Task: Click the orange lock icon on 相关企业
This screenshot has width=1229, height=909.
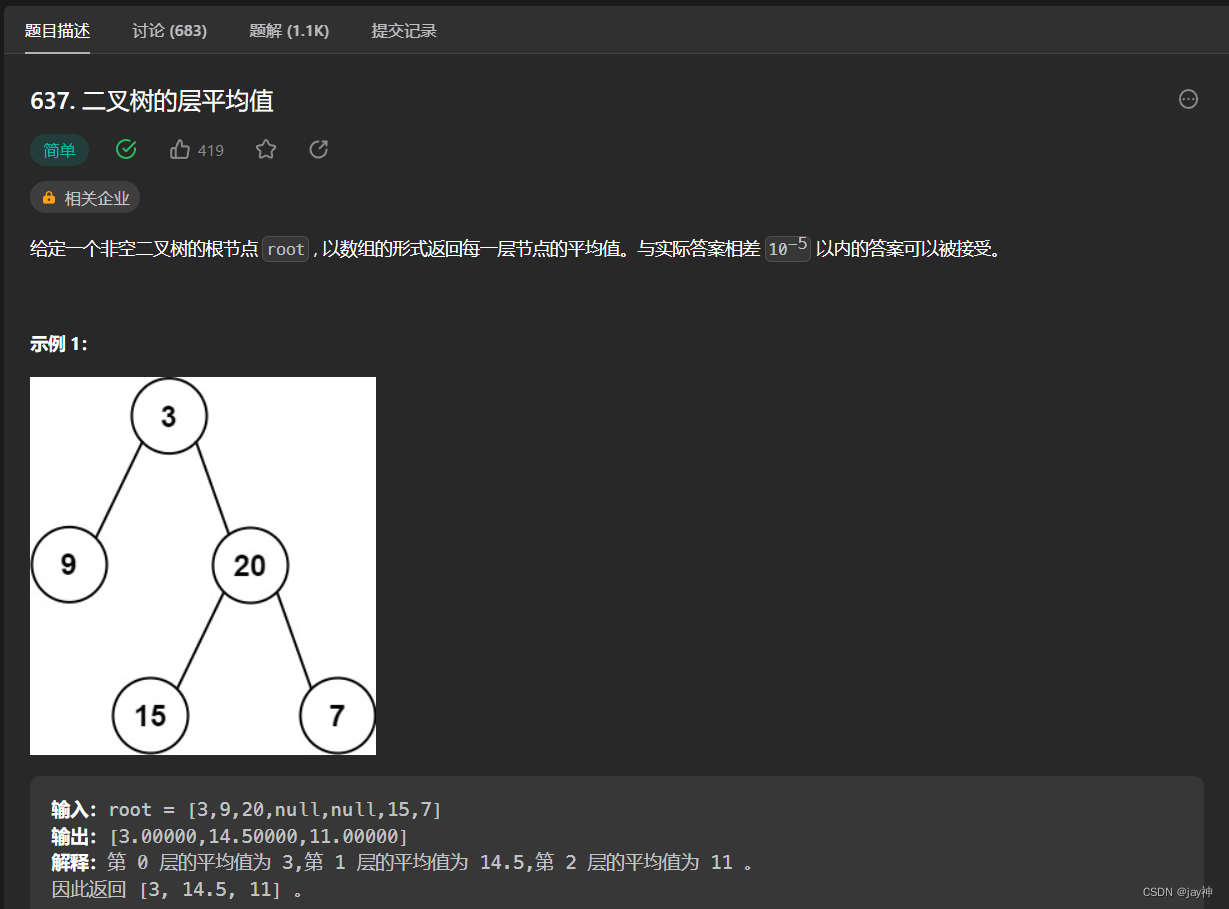Action: [x=48, y=197]
